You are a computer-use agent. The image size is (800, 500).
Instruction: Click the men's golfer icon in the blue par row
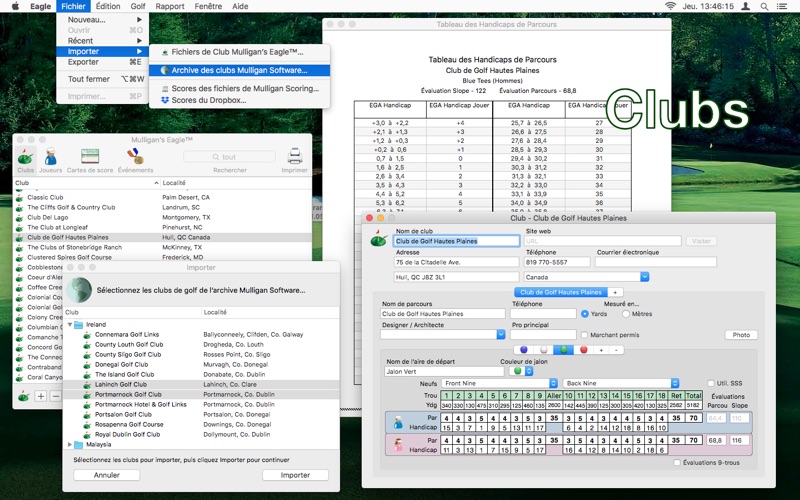click(398, 422)
